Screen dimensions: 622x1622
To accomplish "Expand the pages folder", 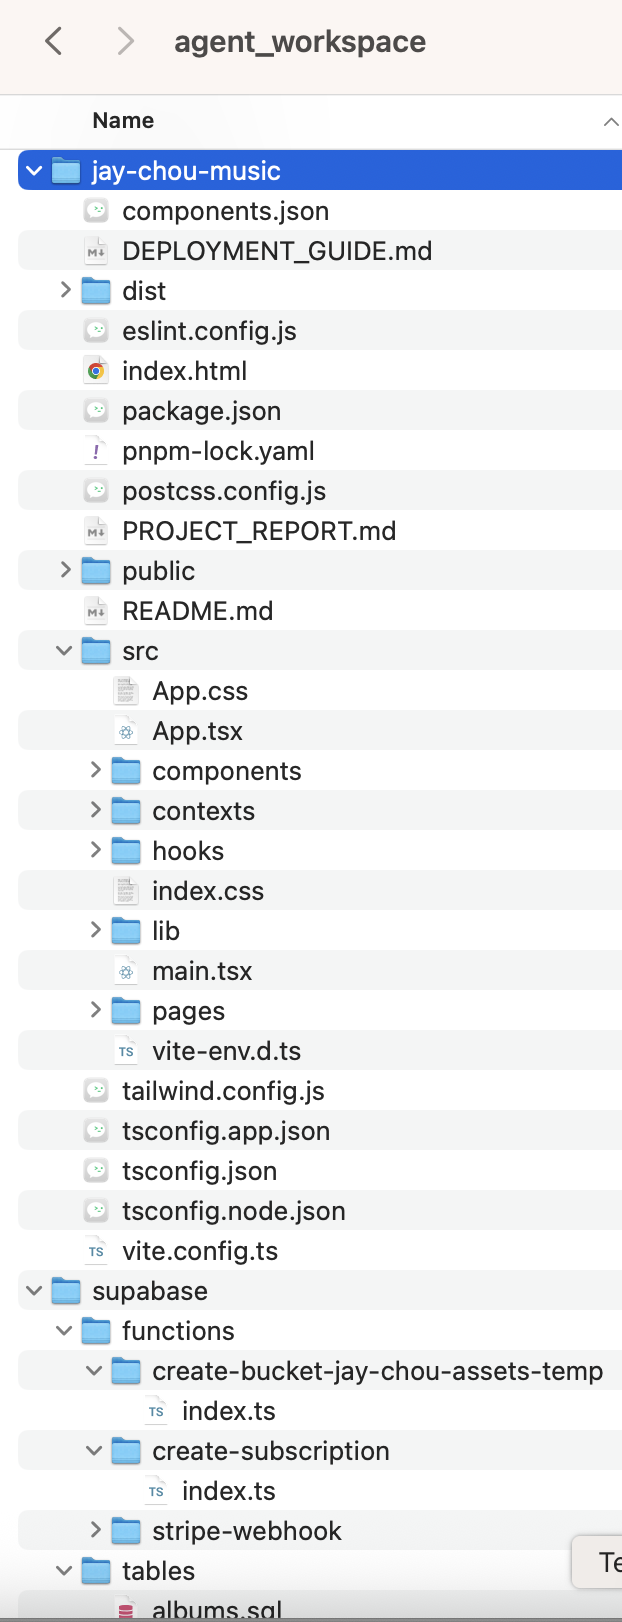I will pos(95,1010).
